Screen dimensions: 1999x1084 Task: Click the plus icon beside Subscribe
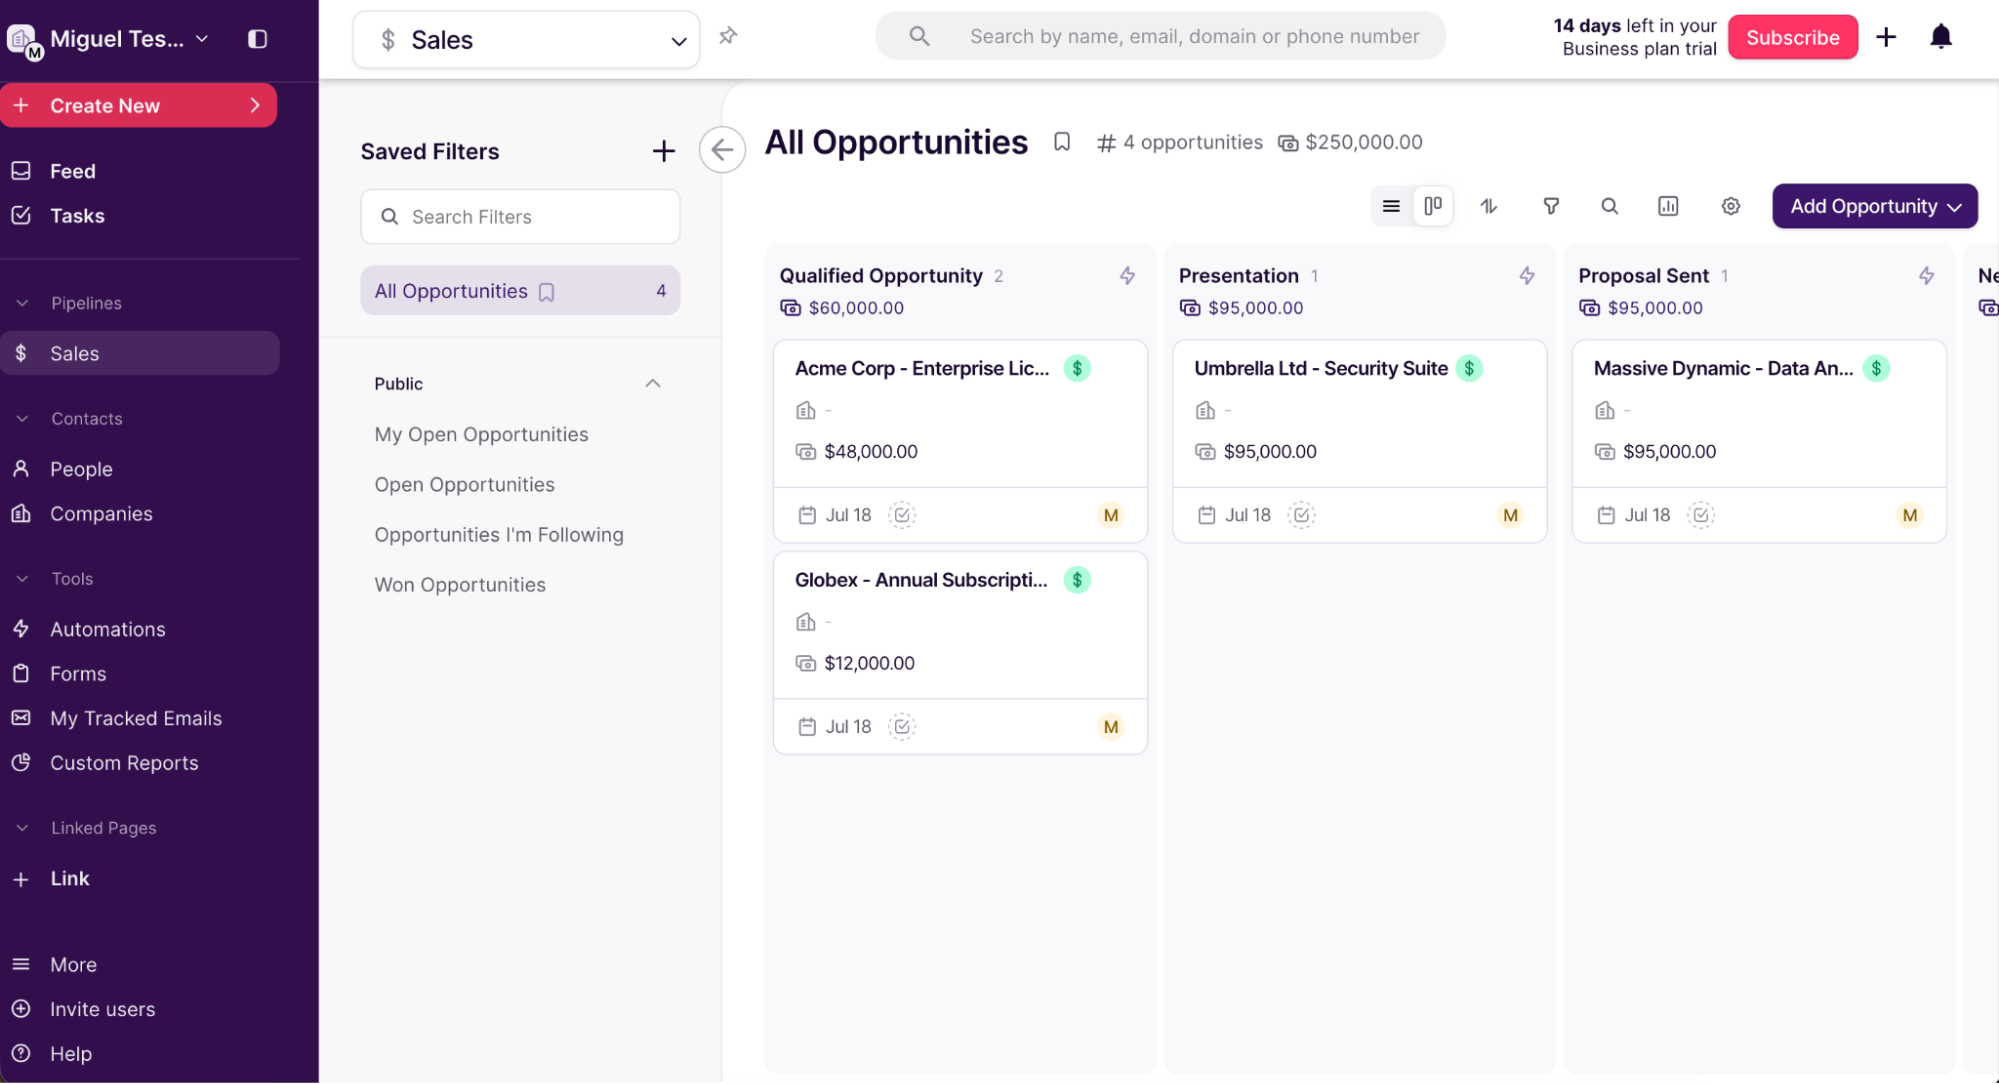[1886, 37]
